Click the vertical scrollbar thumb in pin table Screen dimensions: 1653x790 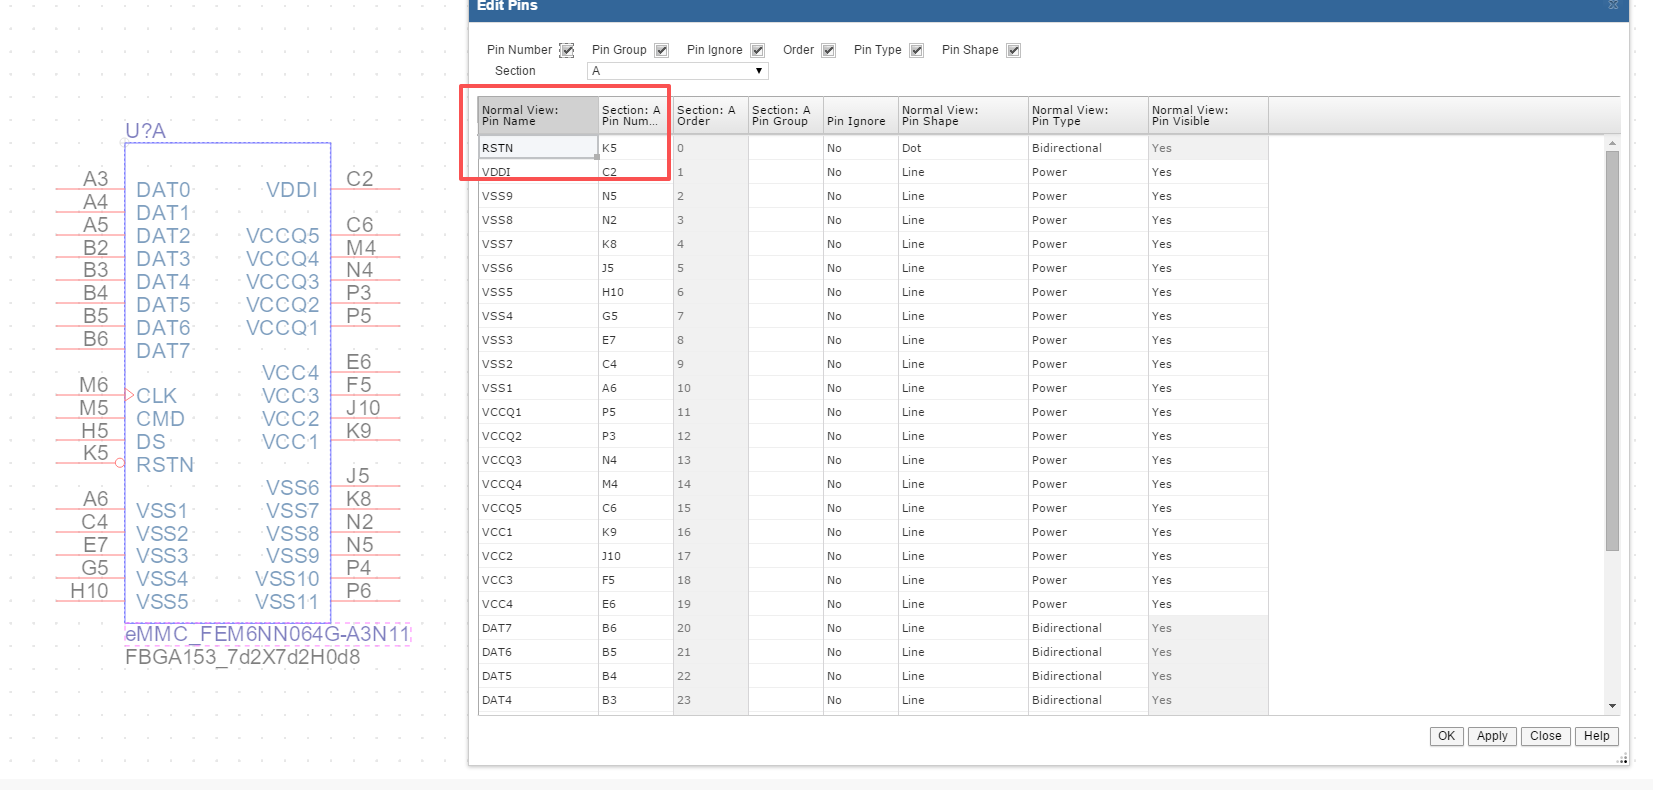coord(1612,350)
